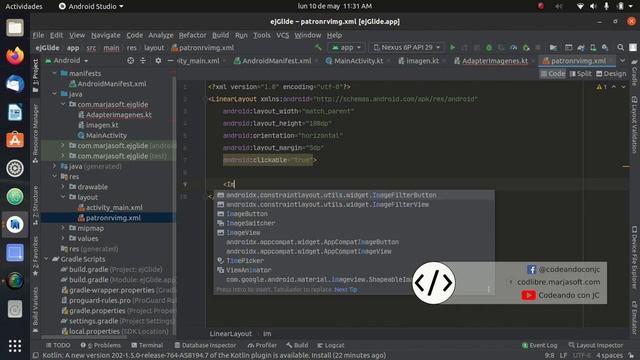Open the Device File Explorer panel
The image size is (640, 360).
(634, 258)
